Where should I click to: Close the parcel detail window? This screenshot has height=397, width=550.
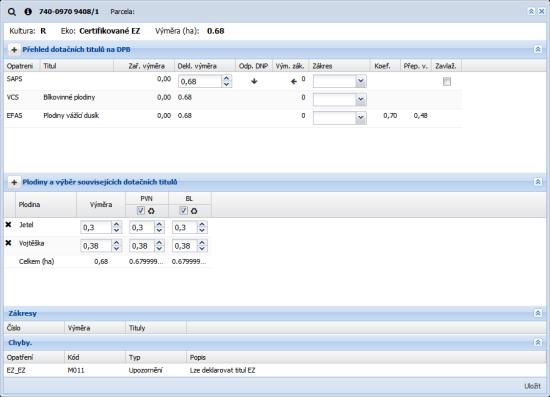(x=541, y=12)
